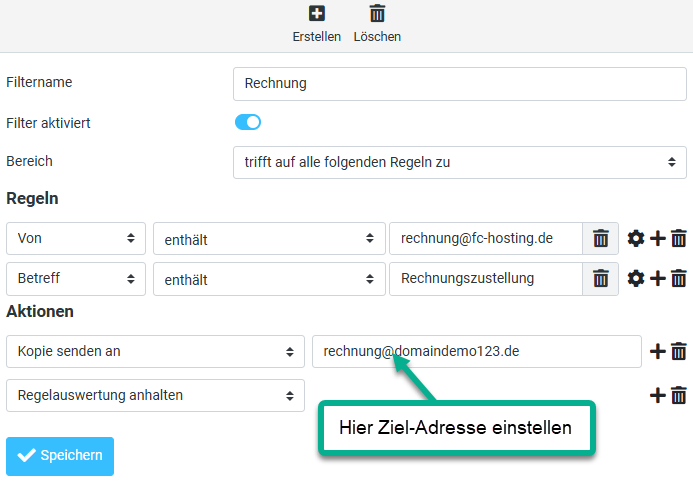The height and width of the screenshot is (492, 693).
Task: Add action after Kopie senden an
Action: coord(657,351)
